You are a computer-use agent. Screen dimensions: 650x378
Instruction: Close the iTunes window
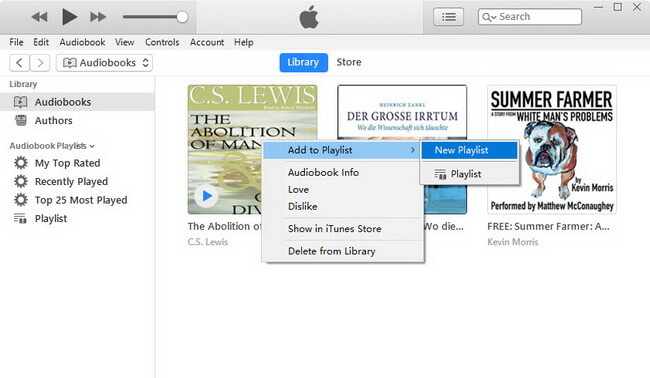(637, 7)
